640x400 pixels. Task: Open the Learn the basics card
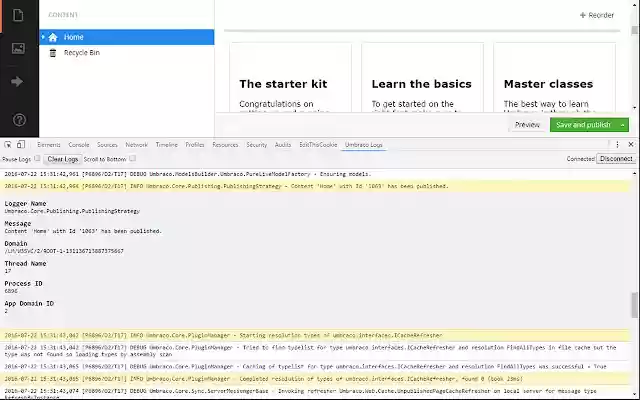[x=422, y=78]
